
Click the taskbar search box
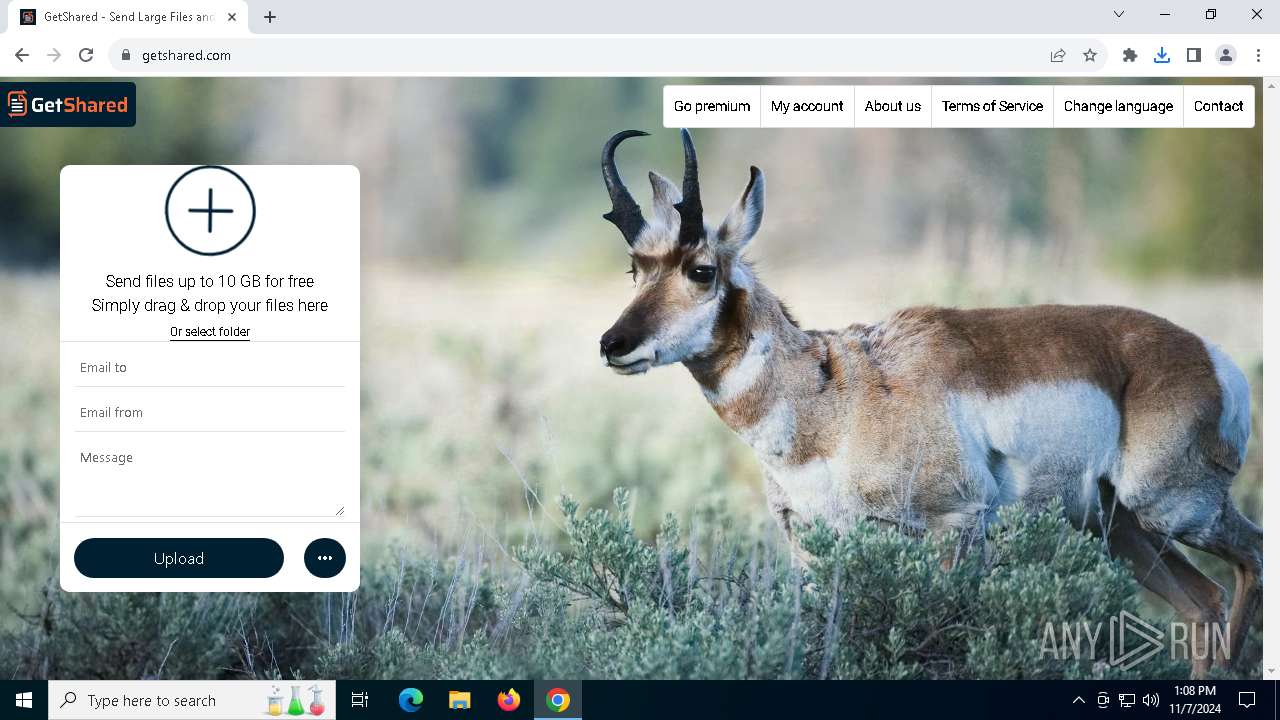(192, 700)
